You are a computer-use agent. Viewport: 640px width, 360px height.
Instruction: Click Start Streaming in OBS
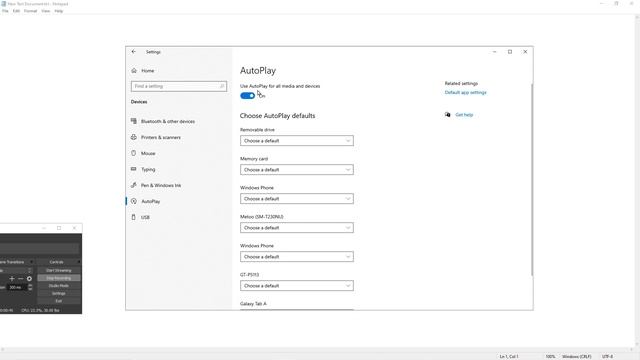click(x=59, y=271)
